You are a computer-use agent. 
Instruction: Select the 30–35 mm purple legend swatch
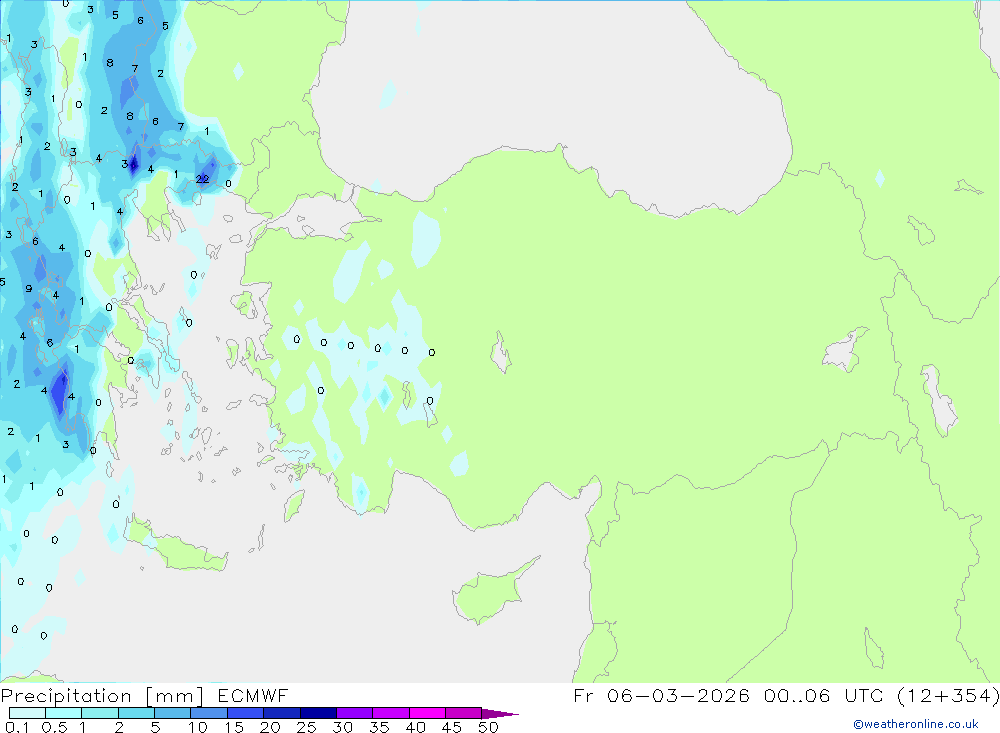point(355,713)
